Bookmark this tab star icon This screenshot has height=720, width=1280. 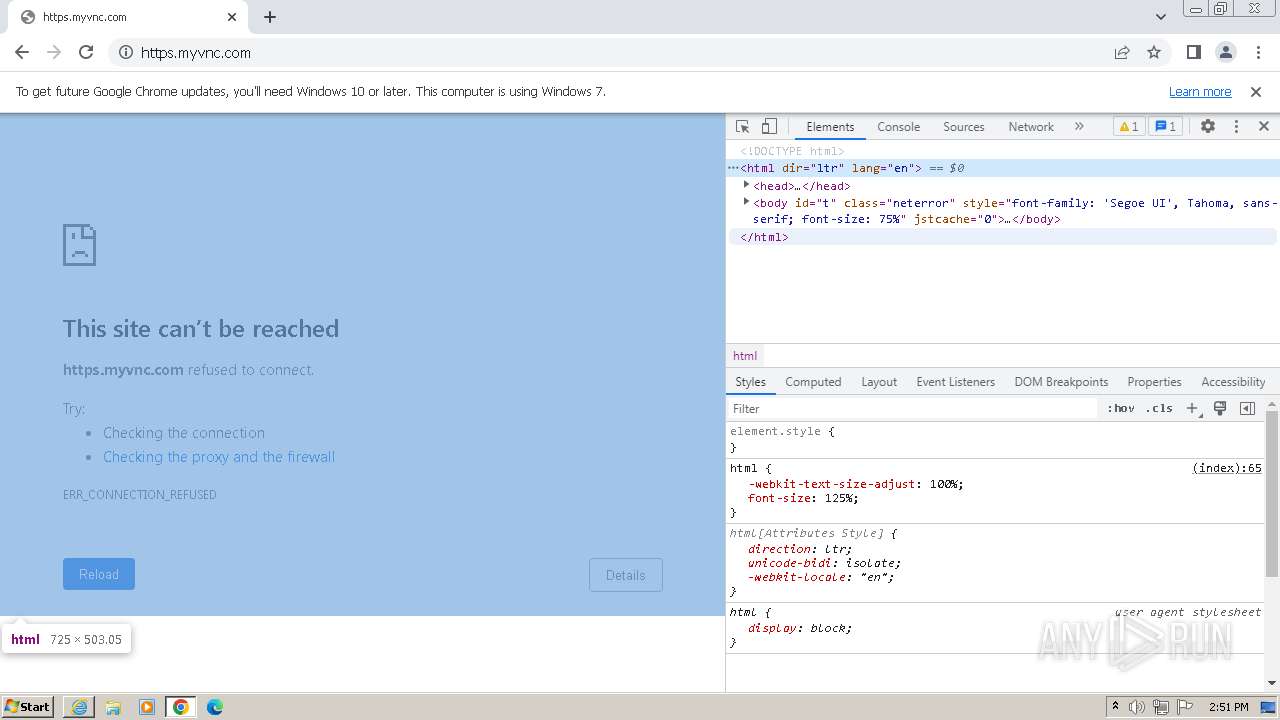pos(1154,53)
